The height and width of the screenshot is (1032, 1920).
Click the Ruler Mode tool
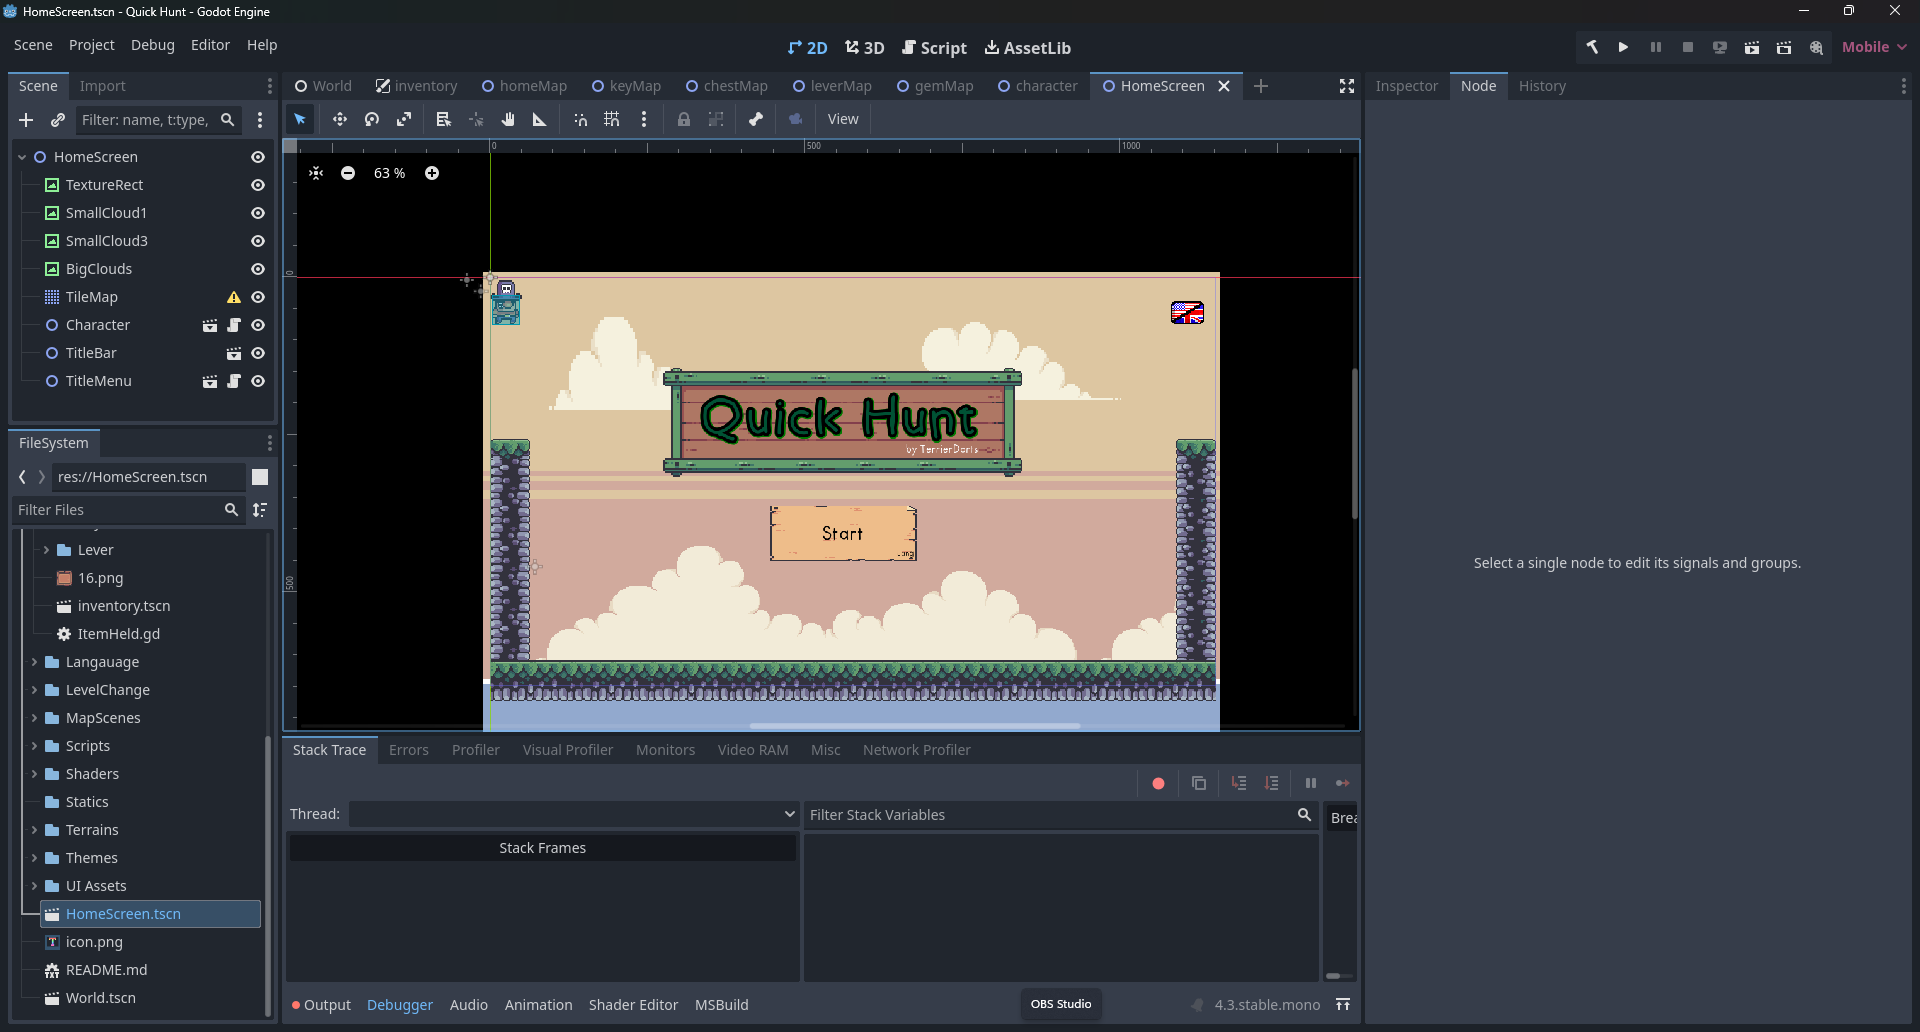point(540,119)
